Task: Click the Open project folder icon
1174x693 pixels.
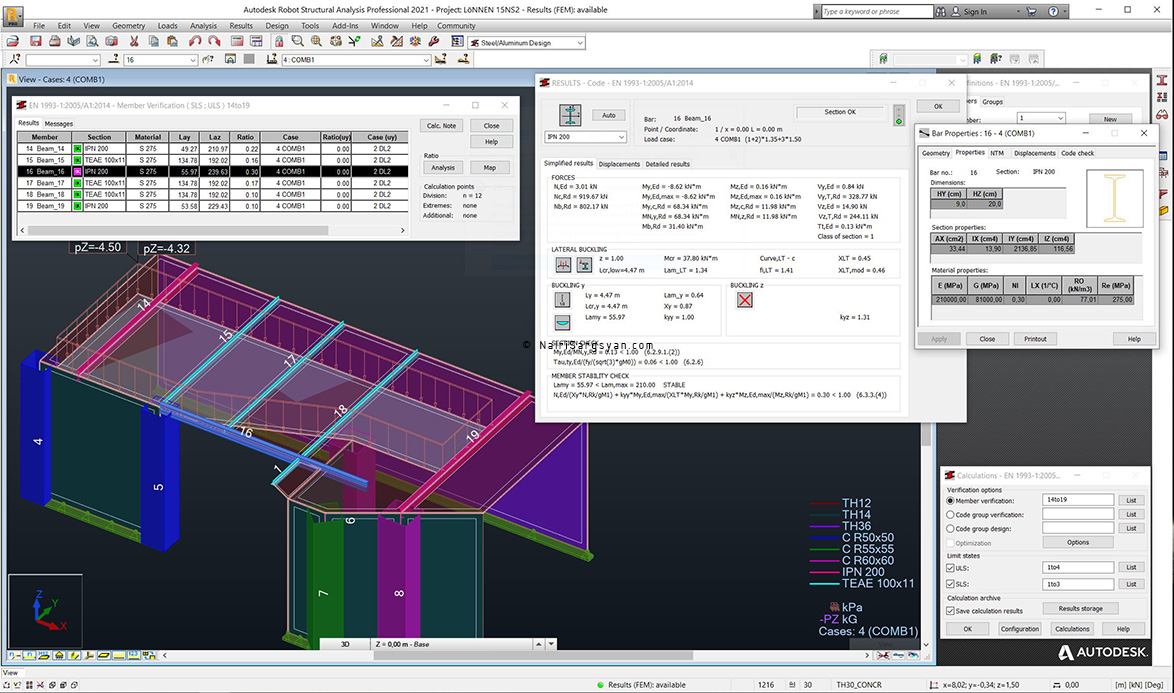Action: pyautogui.click(x=13, y=42)
